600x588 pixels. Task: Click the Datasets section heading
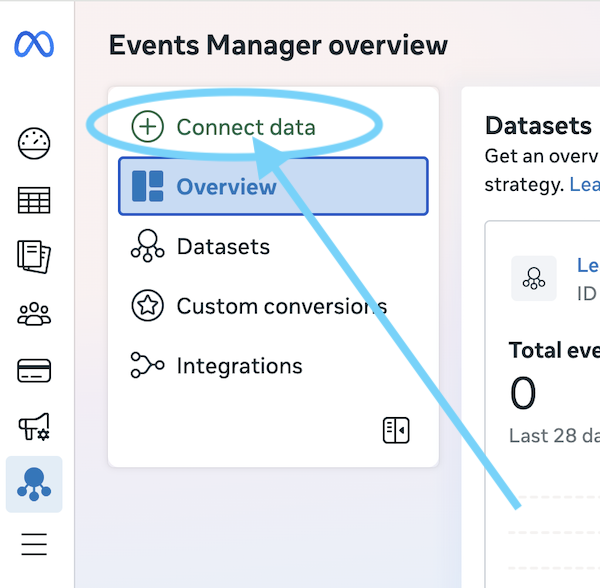click(538, 125)
